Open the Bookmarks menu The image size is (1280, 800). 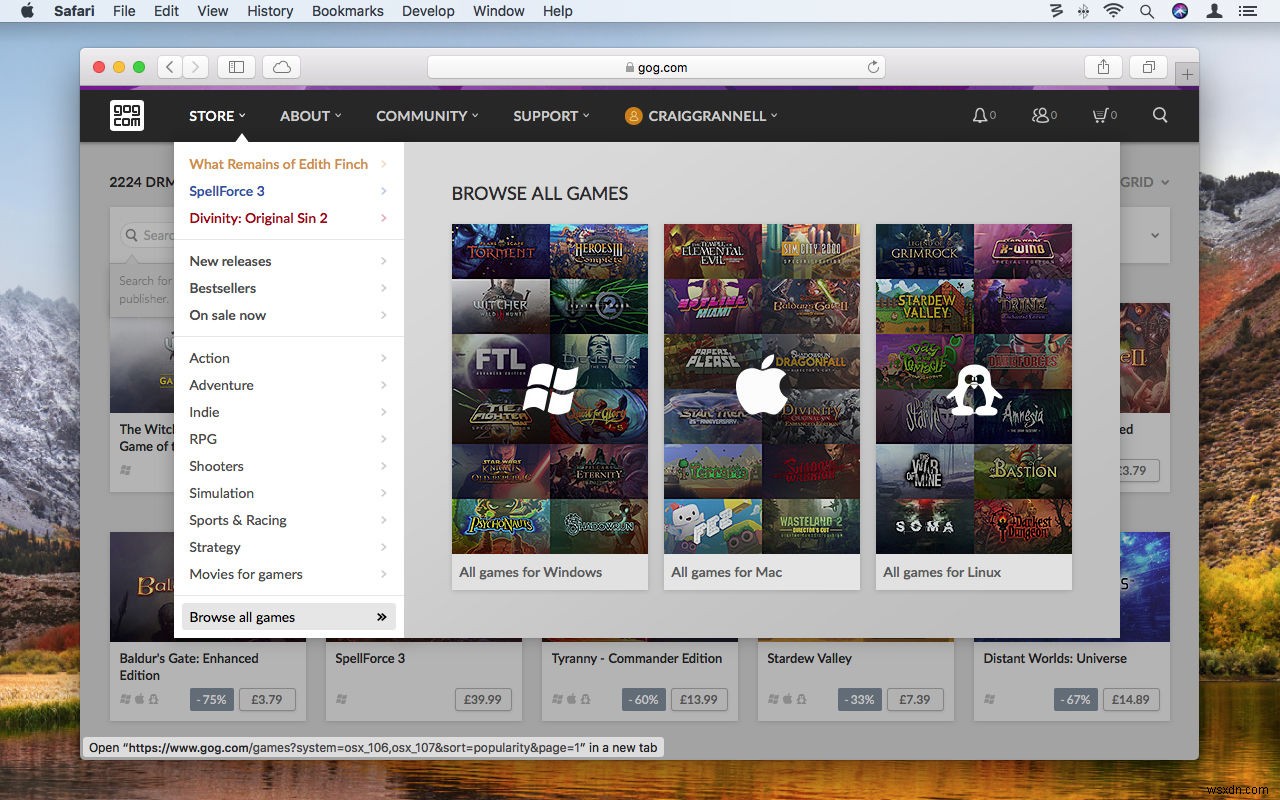347,11
